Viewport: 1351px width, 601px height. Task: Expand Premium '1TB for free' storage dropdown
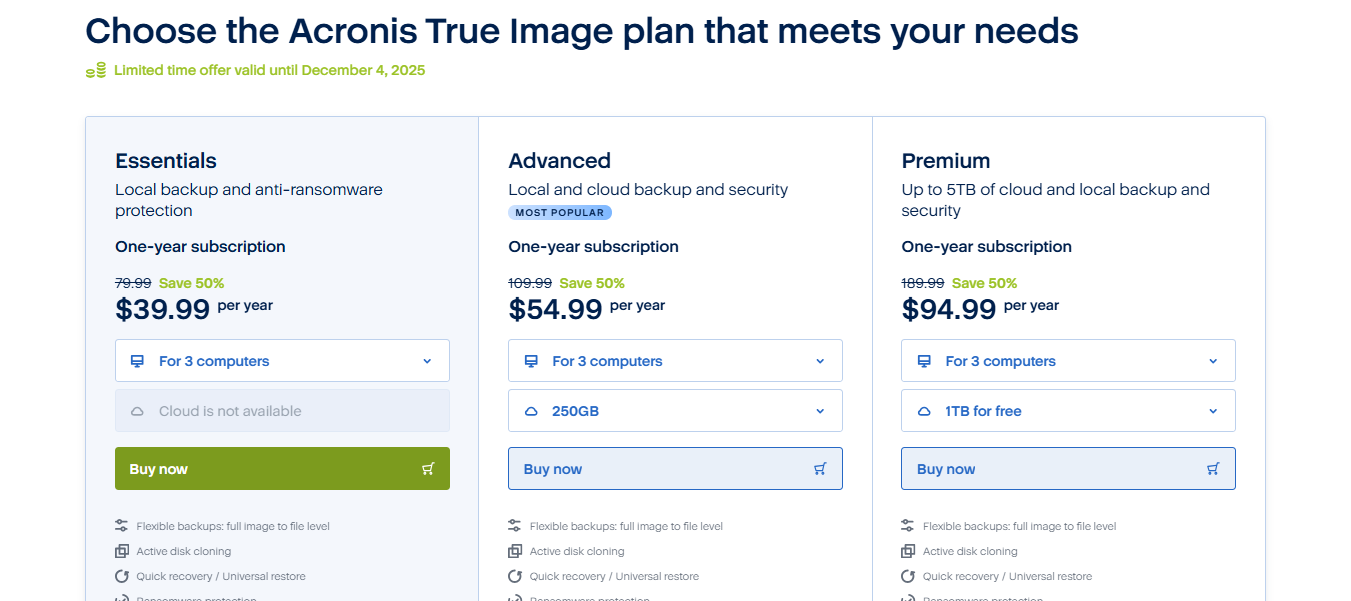coord(1068,411)
